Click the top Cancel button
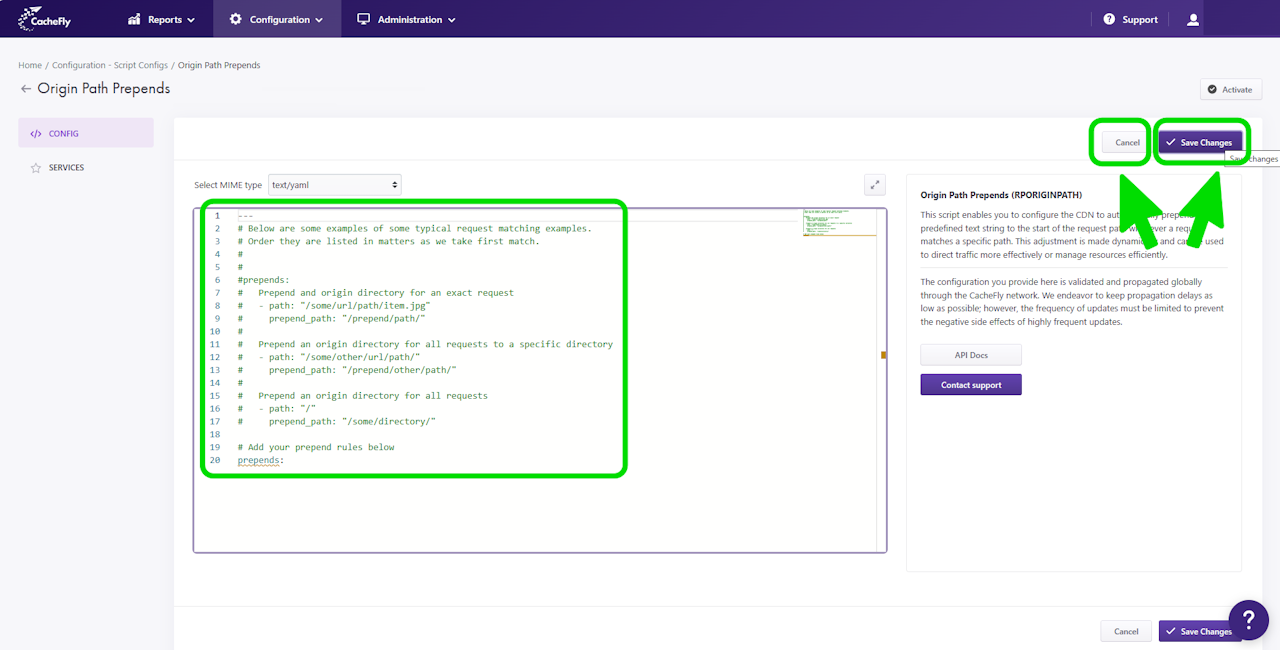The height and width of the screenshot is (650, 1280). 1127,143
